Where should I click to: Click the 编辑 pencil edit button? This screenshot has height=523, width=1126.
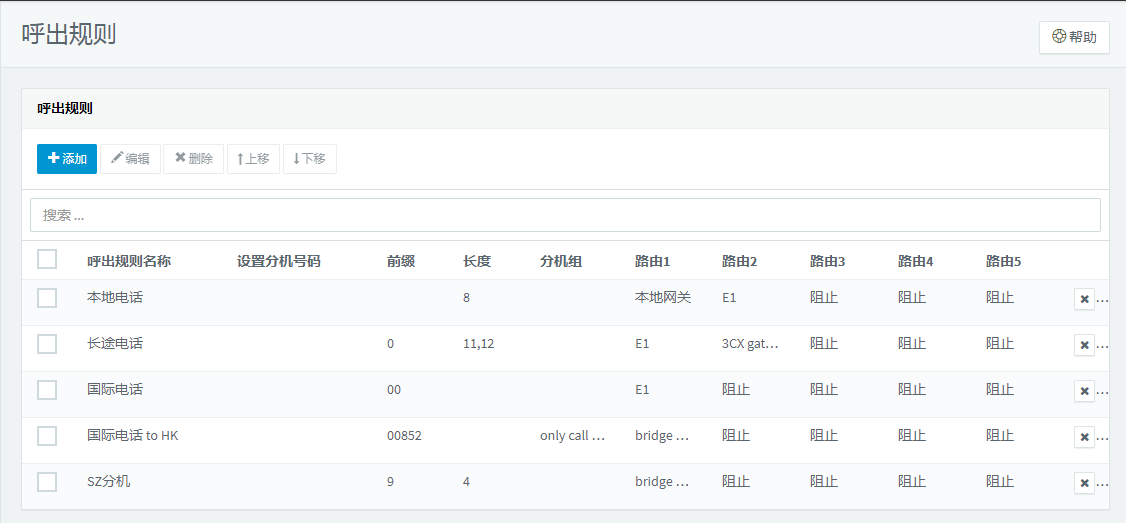(131, 159)
